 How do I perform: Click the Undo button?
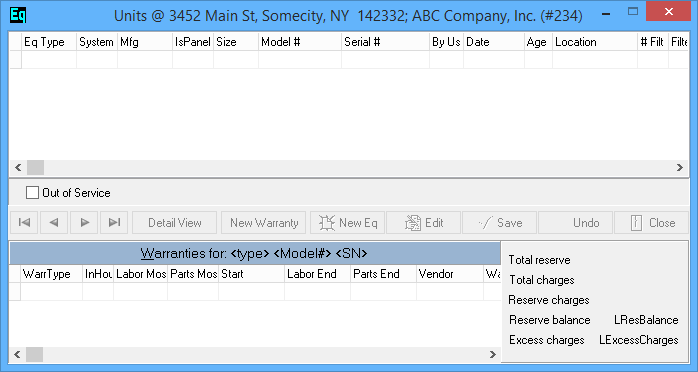[x=576, y=222]
